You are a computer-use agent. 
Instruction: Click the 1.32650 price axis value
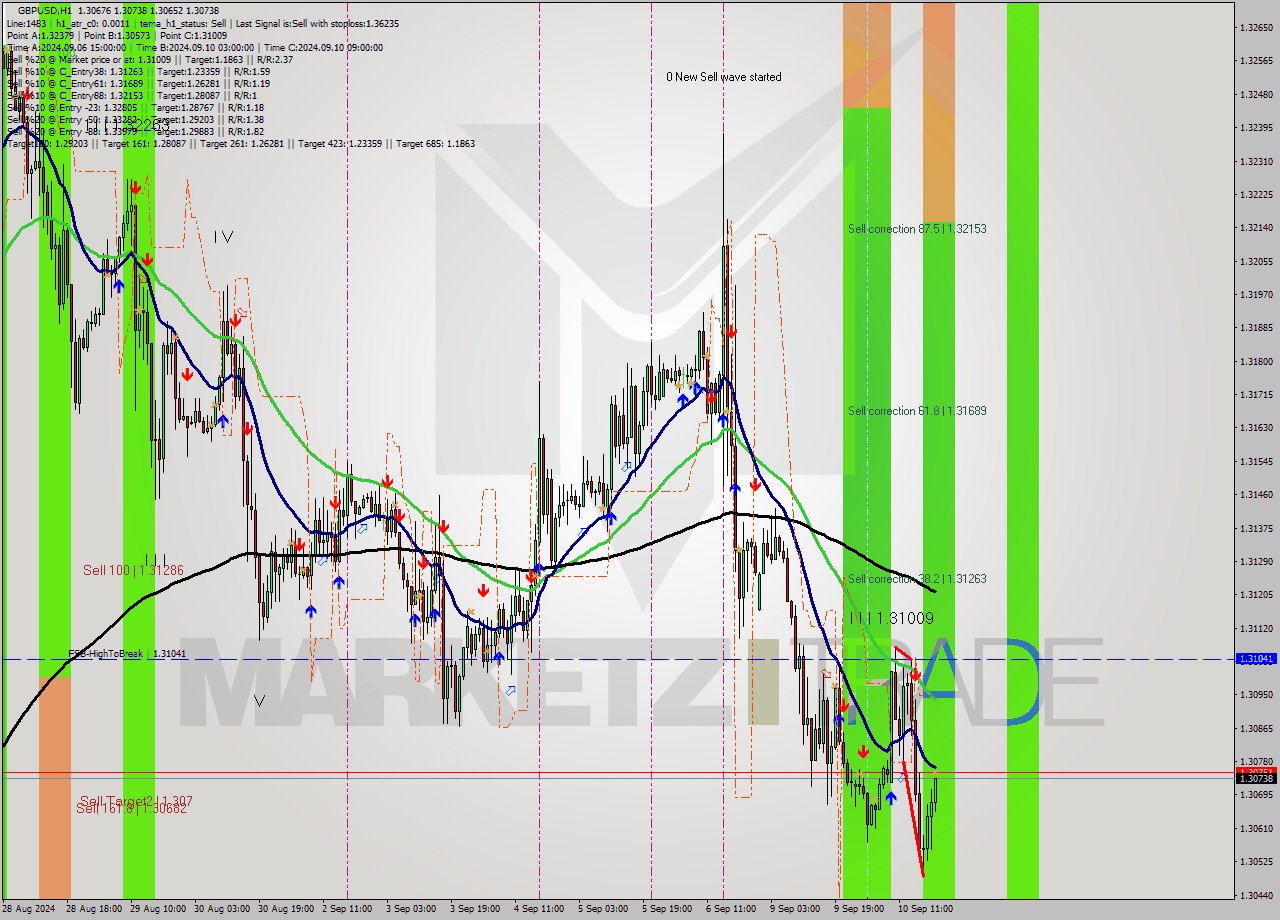point(1255,28)
